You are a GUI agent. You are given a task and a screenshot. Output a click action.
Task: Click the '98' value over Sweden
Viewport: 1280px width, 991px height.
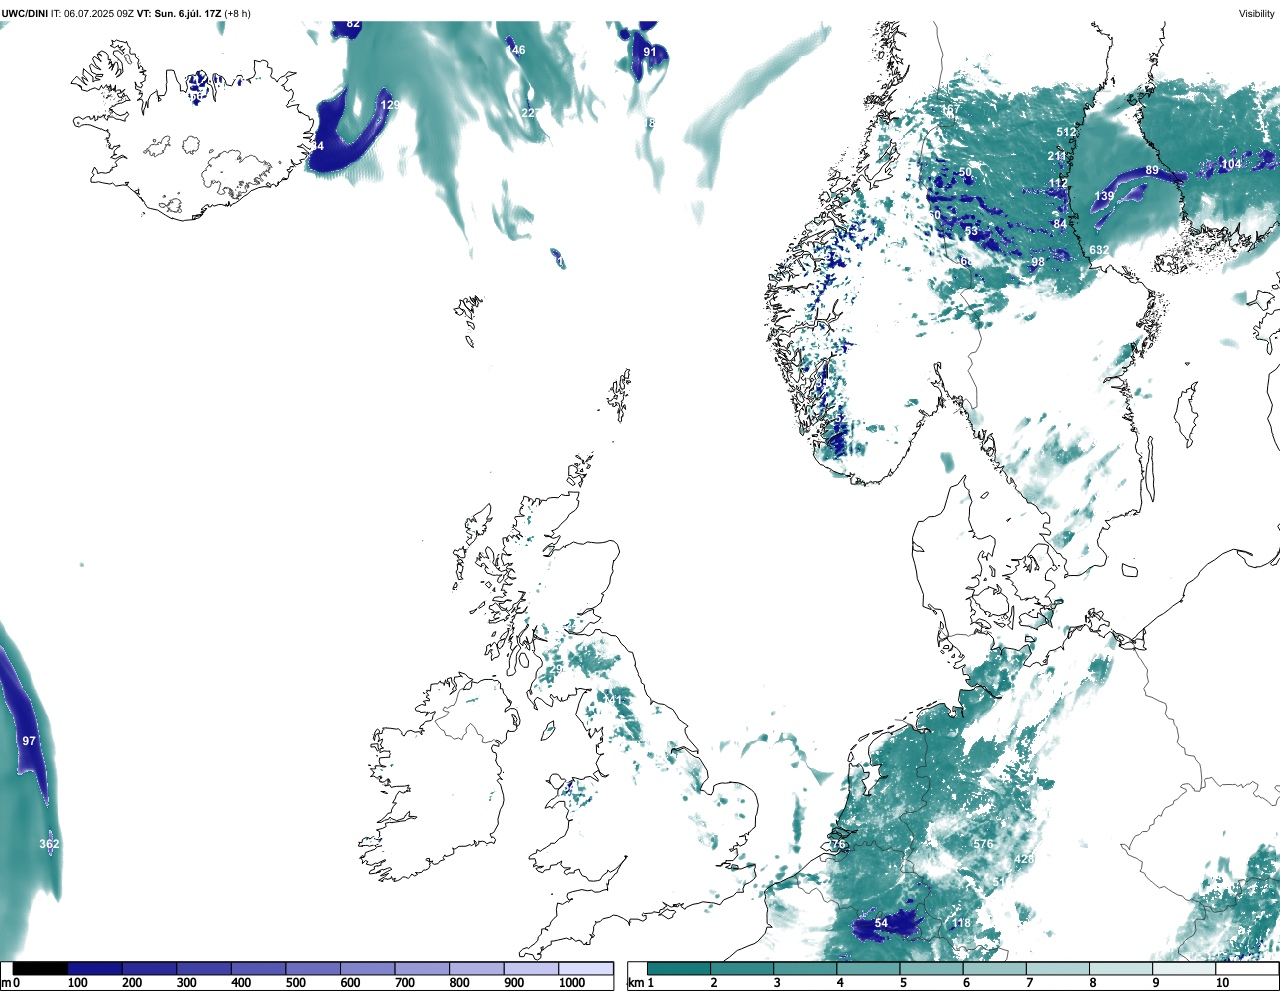click(x=1038, y=262)
